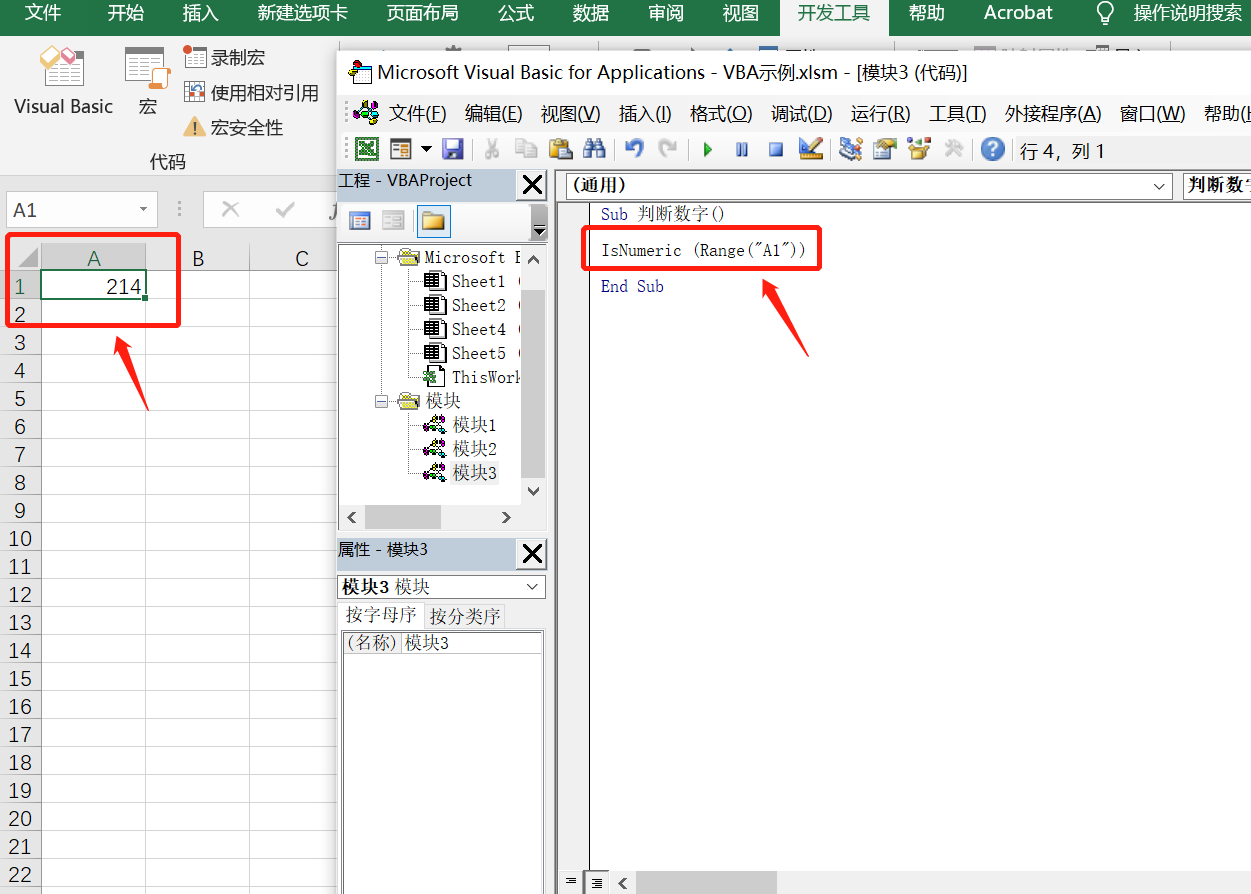Toggle the Folders view in Project Explorer
Image resolution: width=1251 pixels, height=894 pixels.
433,221
